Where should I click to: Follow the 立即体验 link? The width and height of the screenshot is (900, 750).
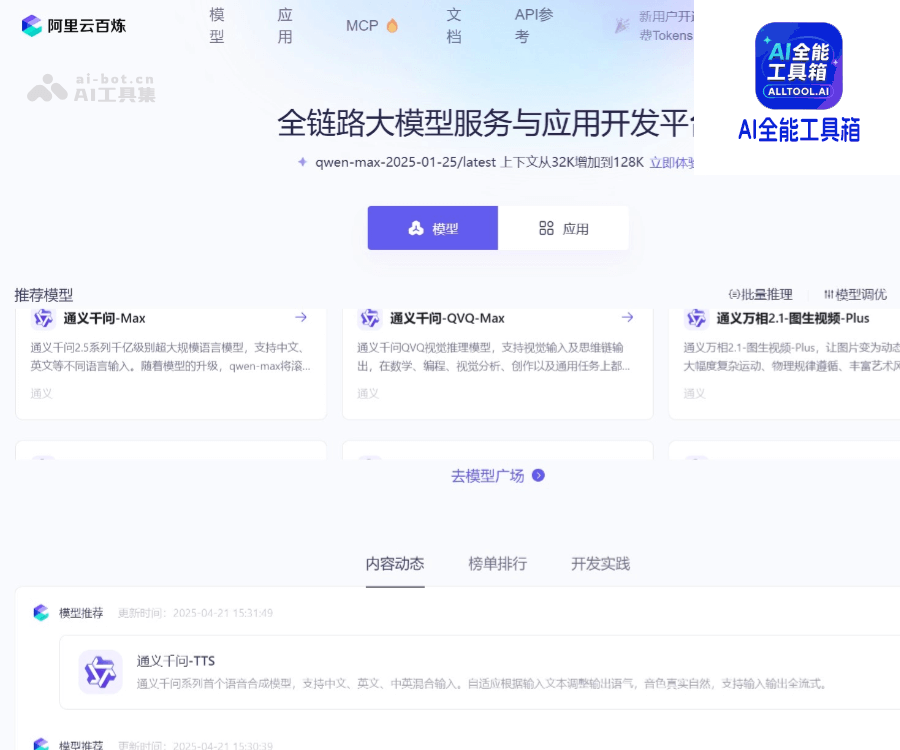pyautogui.click(x=672, y=163)
